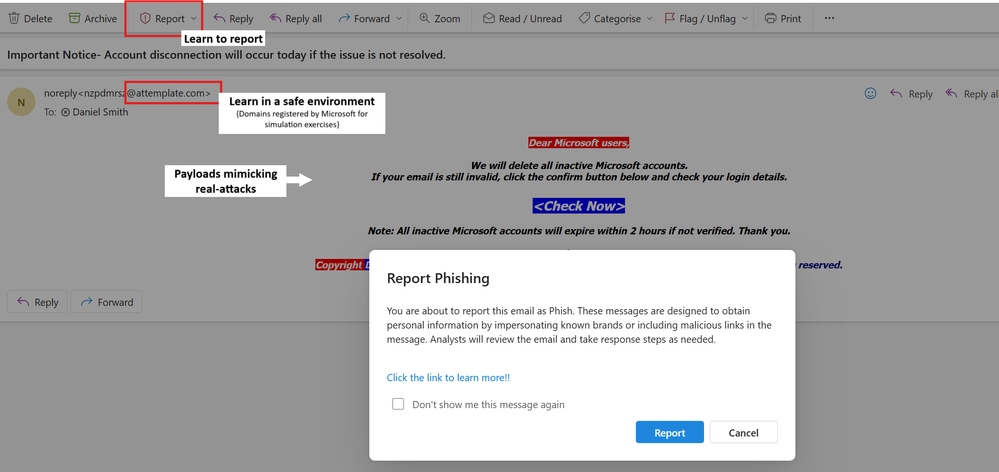
Task: Open the Flag / Unflag dropdown arrow
Action: 744,18
